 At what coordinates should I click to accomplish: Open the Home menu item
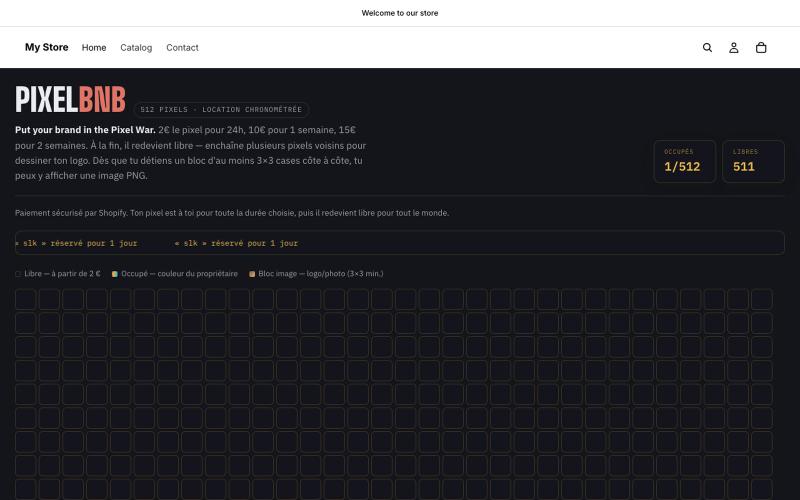pyautogui.click(x=94, y=47)
